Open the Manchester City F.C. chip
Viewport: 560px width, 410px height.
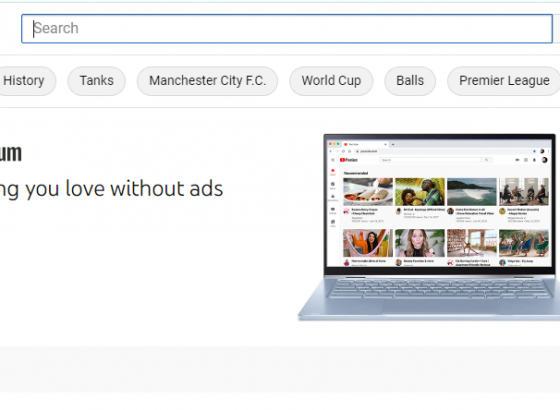pyautogui.click(x=208, y=81)
